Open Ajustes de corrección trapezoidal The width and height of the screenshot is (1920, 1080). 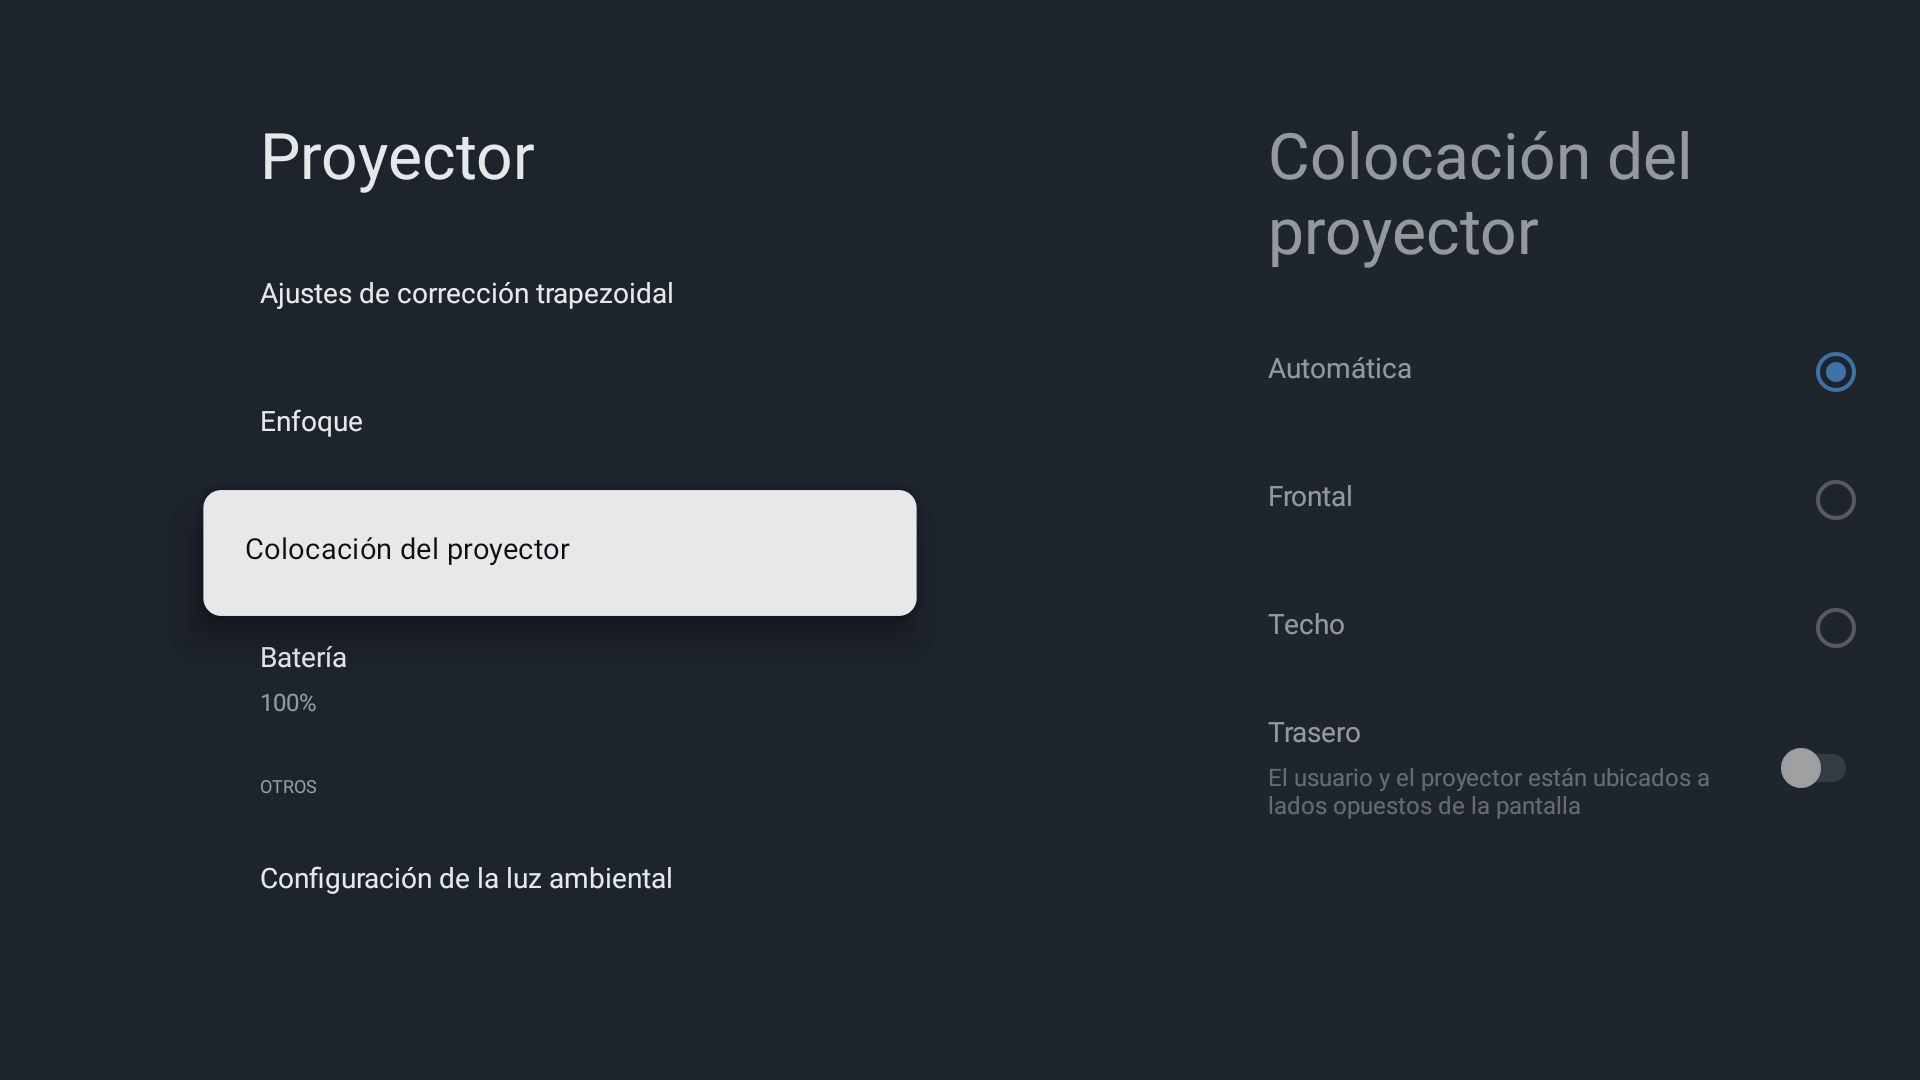pyautogui.click(x=466, y=294)
